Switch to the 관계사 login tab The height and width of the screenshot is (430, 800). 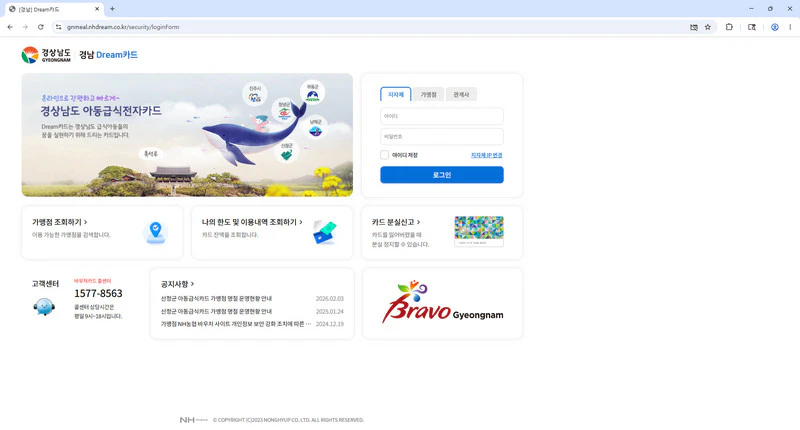[x=461, y=94]
